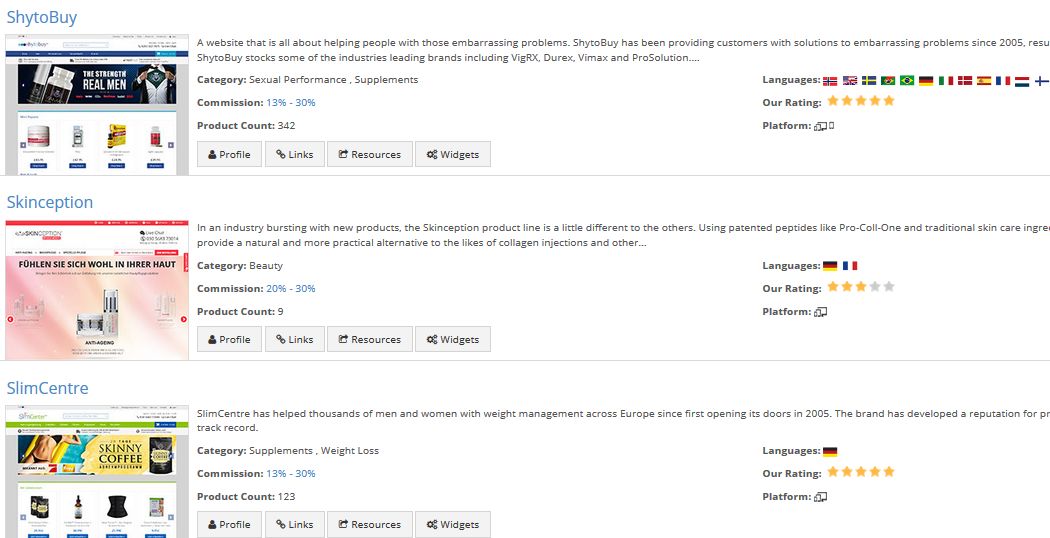
Task: Open Resources for SlimCentre
Action: [370, 524]
